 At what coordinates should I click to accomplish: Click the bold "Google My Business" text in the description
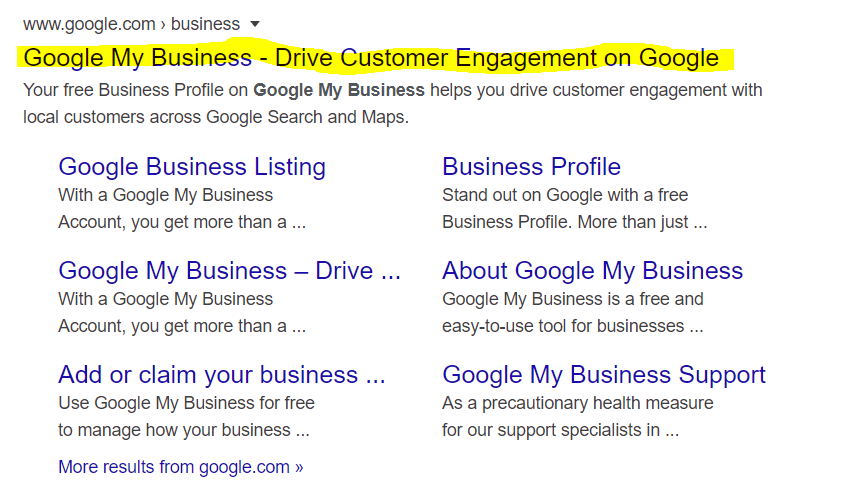click(x=339, y=90)
